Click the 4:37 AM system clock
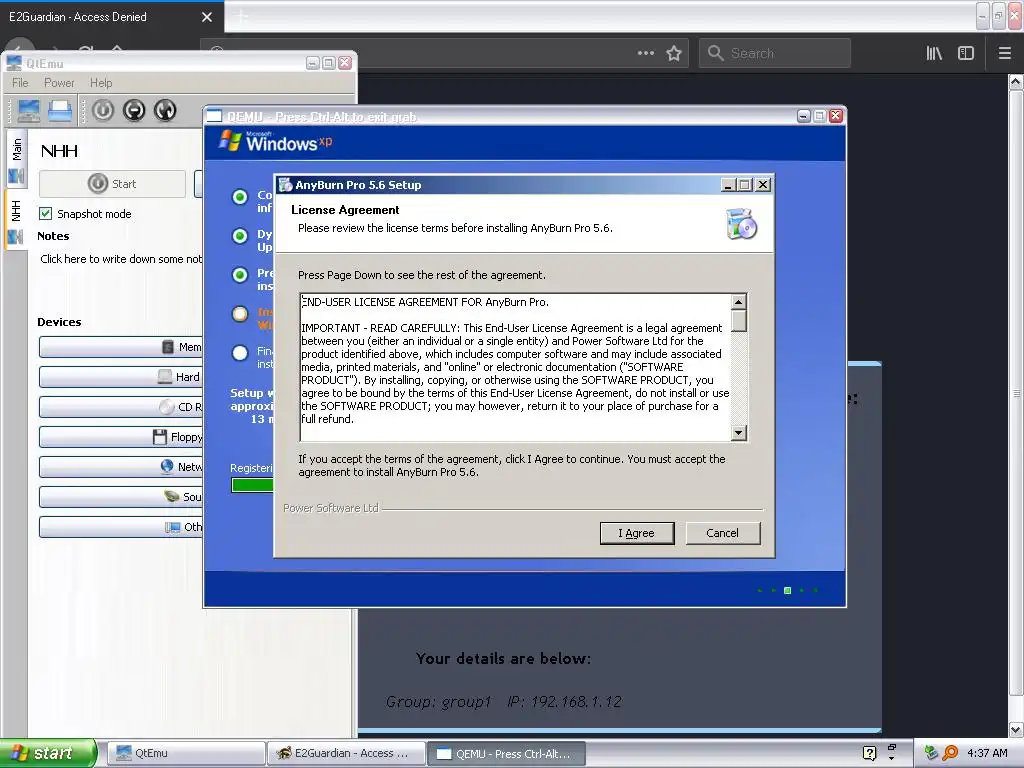Screen dimensions: 1024x768 pos(987,753)
